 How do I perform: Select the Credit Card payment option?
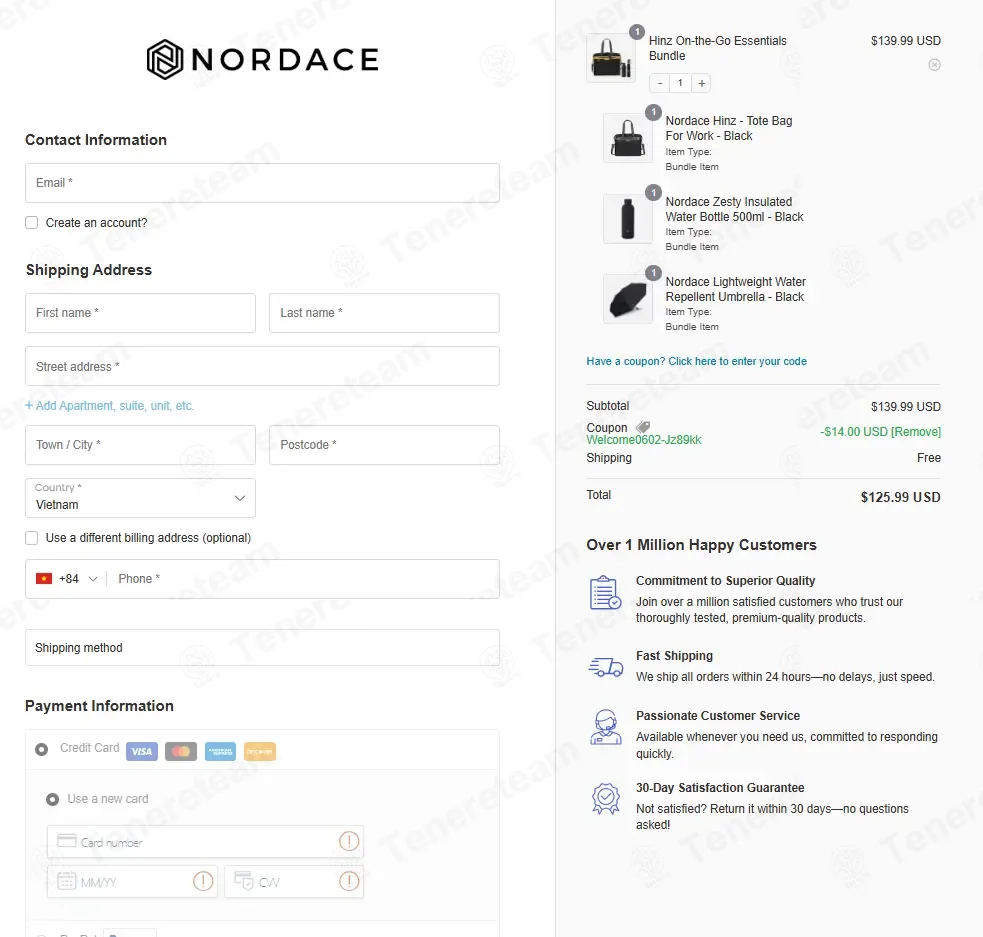pyautogui.click(x=41, y=749)
